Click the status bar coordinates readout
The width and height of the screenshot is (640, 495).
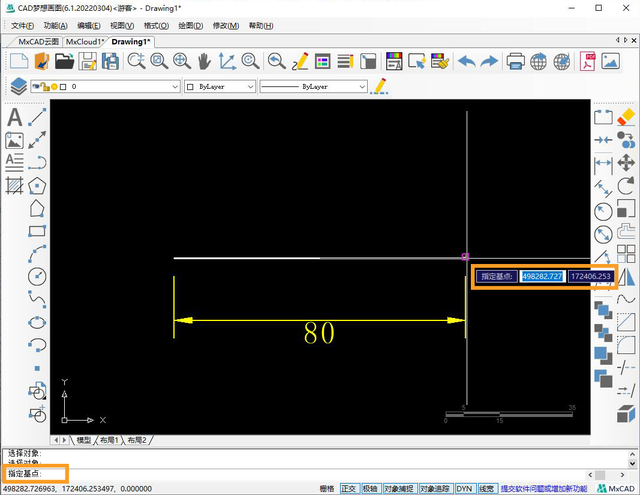click(77, 488)
